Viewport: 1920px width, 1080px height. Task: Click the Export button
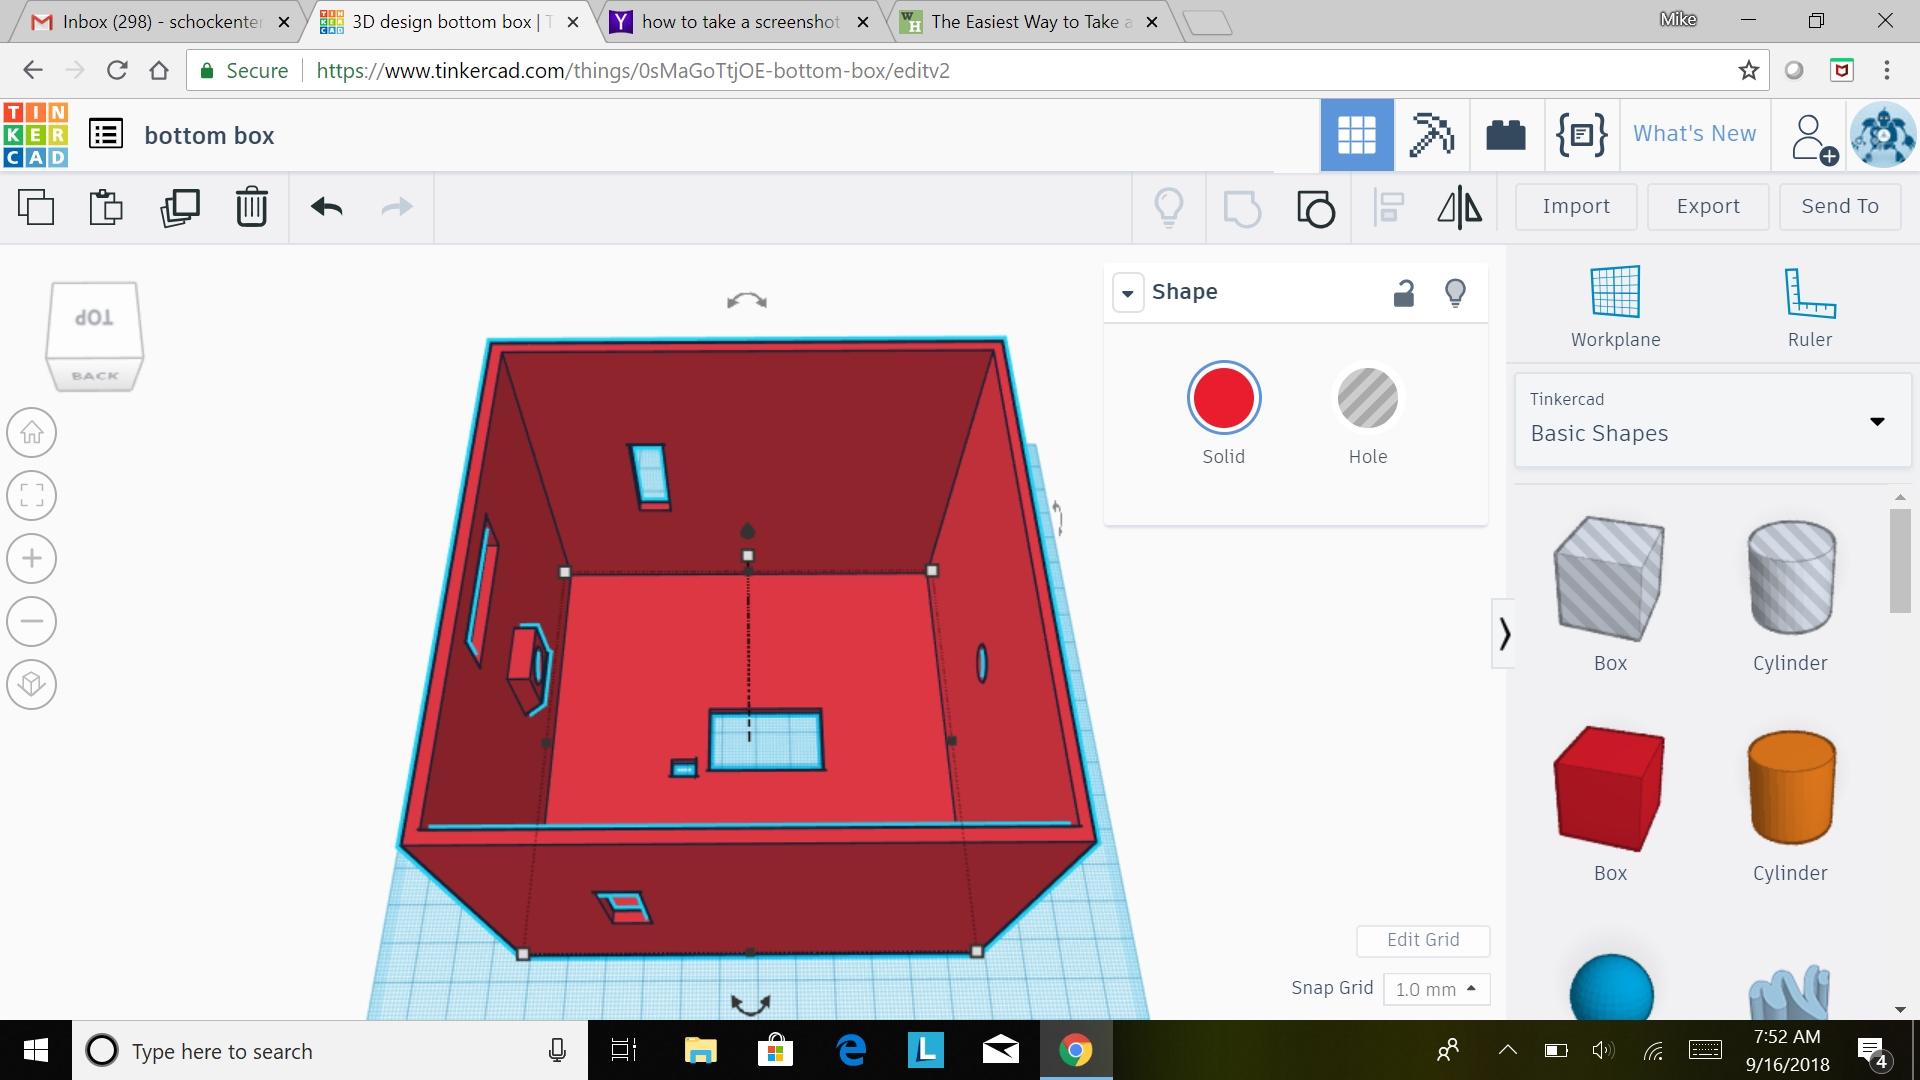1708,206
